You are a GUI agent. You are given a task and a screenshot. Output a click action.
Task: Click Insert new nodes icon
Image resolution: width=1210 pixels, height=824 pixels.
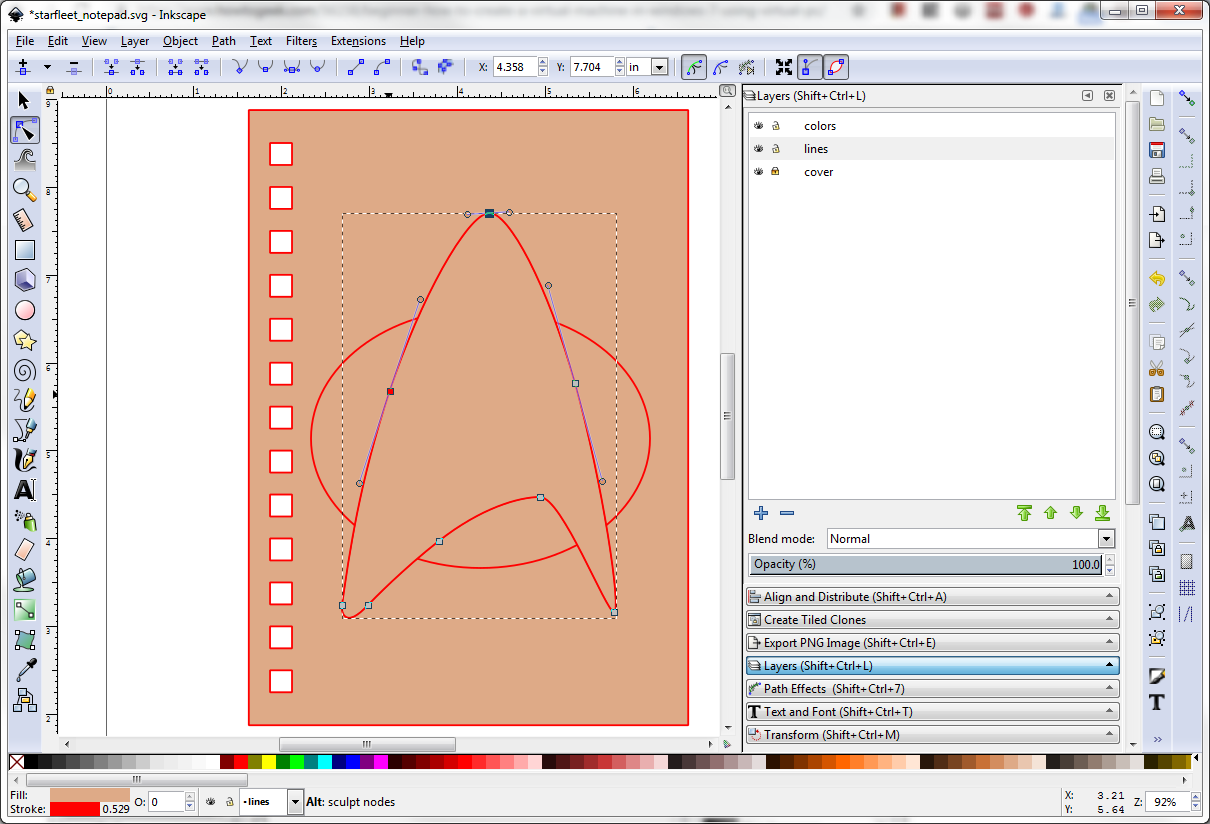[x=22, y=67]
